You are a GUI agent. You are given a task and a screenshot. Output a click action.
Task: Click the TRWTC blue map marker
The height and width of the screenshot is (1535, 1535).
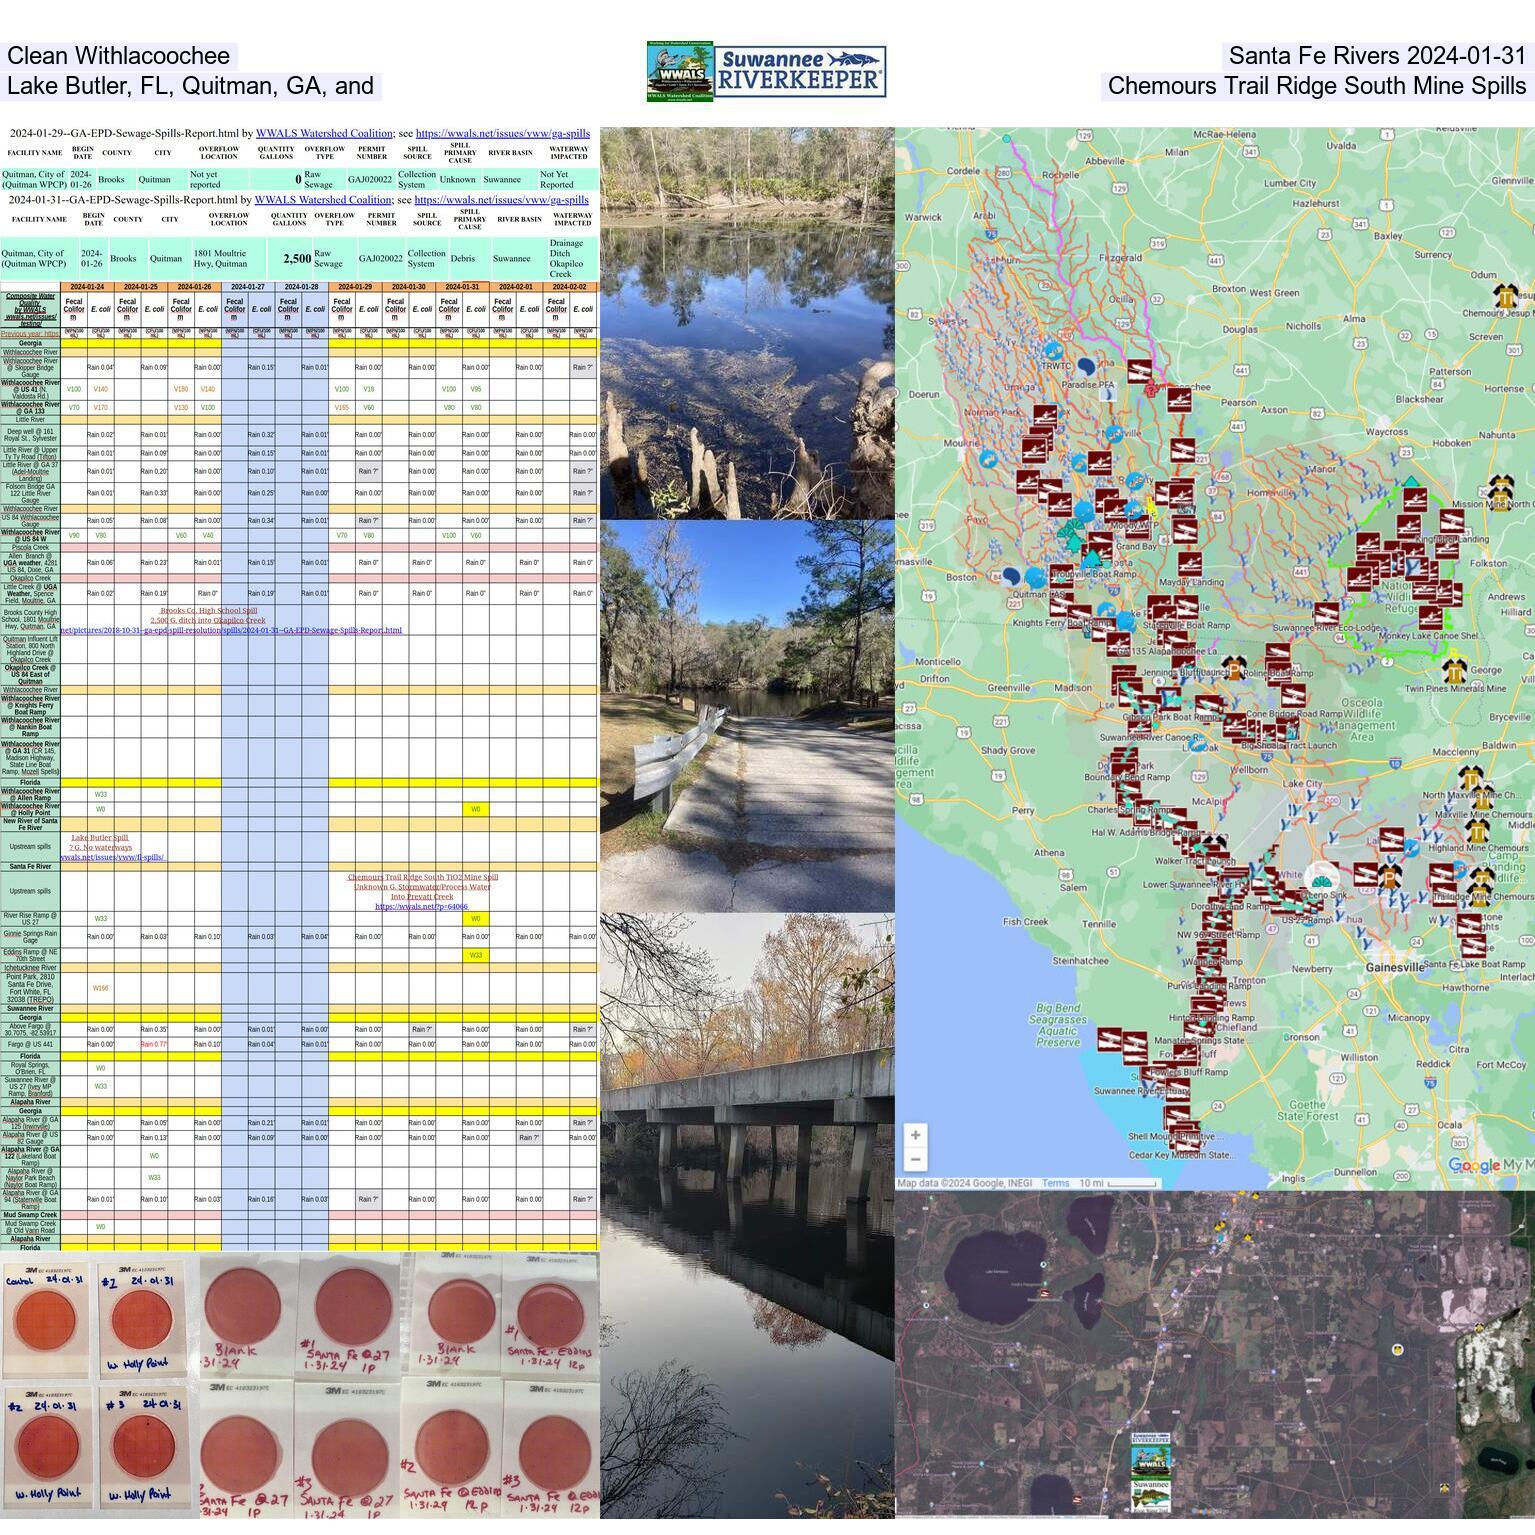(1053, 351)
